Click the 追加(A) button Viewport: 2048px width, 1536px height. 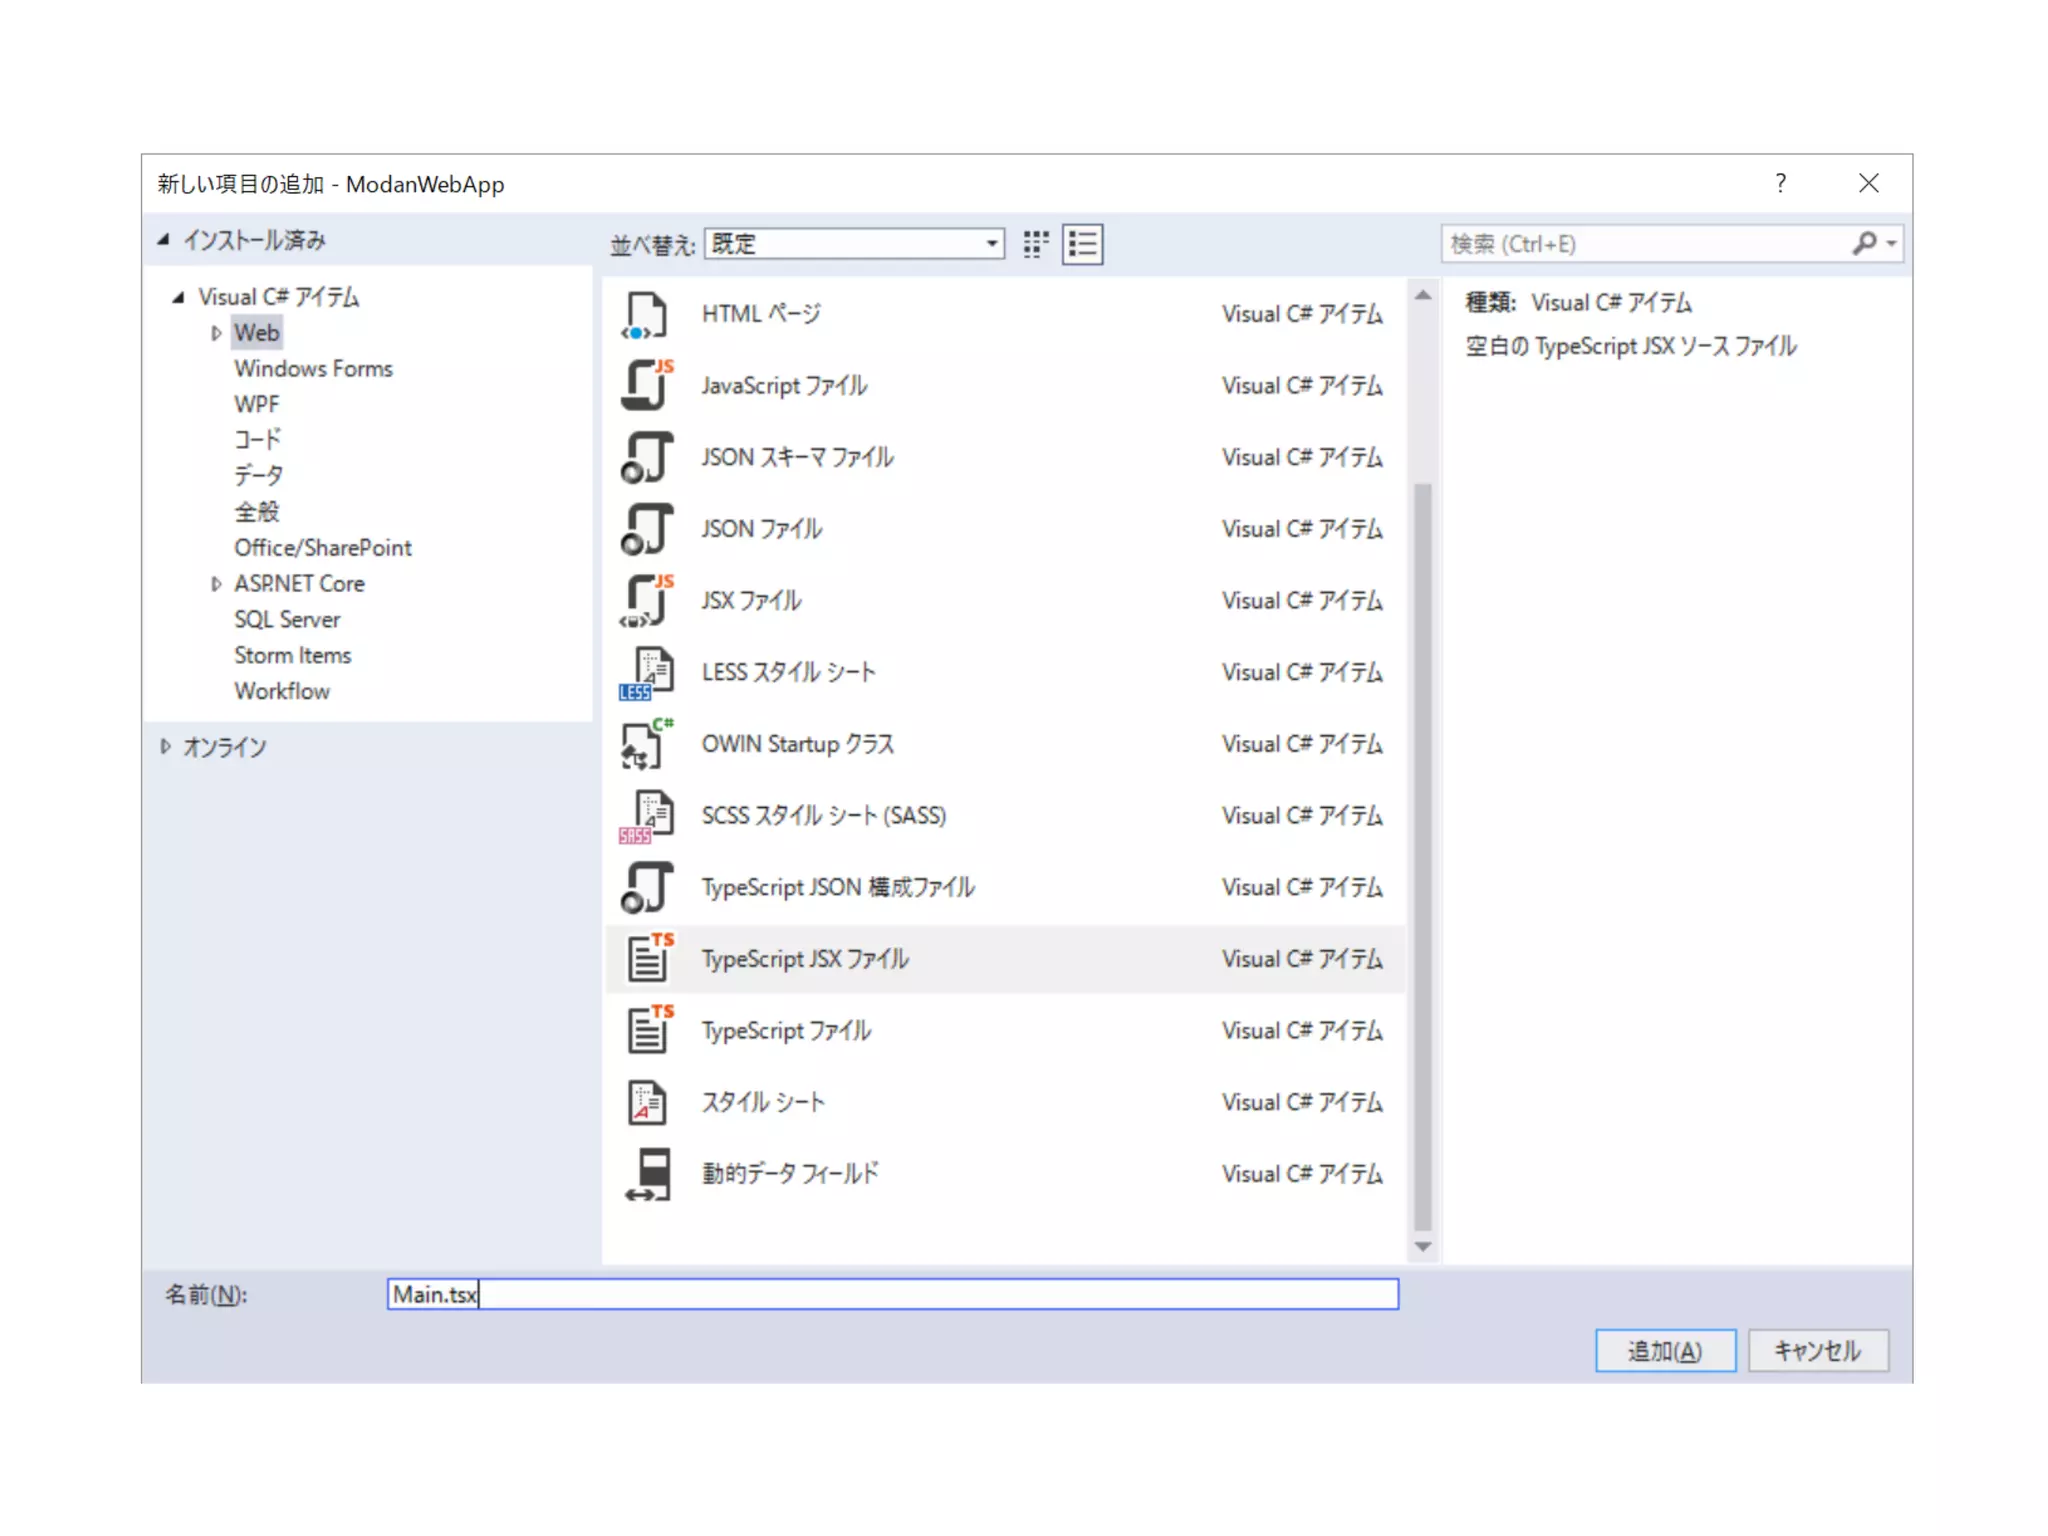pos(1664,1351)
